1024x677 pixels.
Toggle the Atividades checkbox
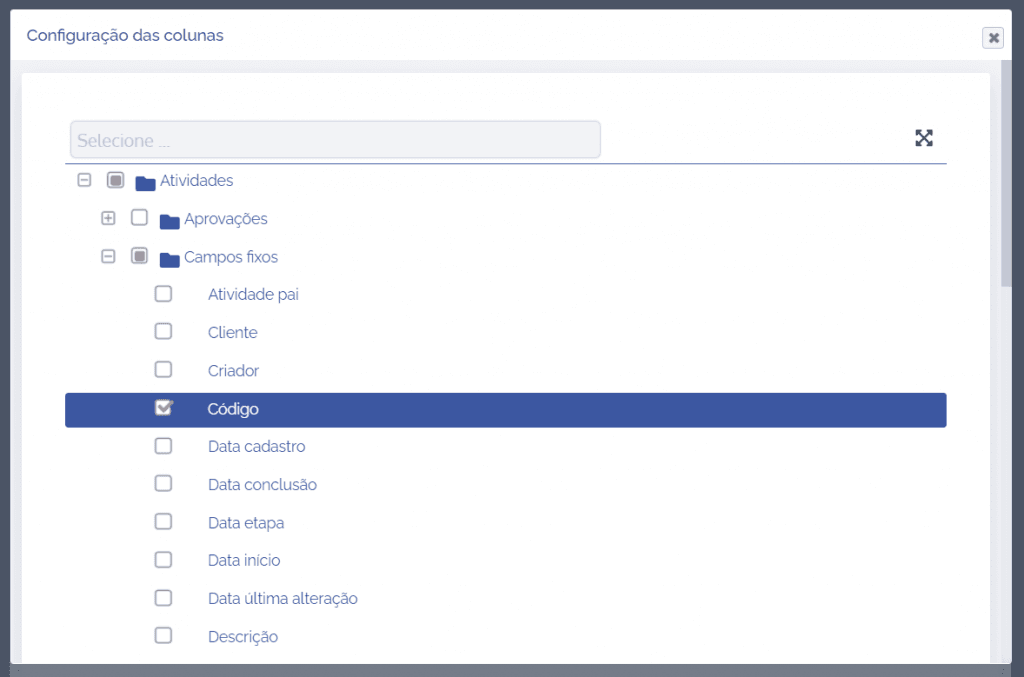coord(116,180)
